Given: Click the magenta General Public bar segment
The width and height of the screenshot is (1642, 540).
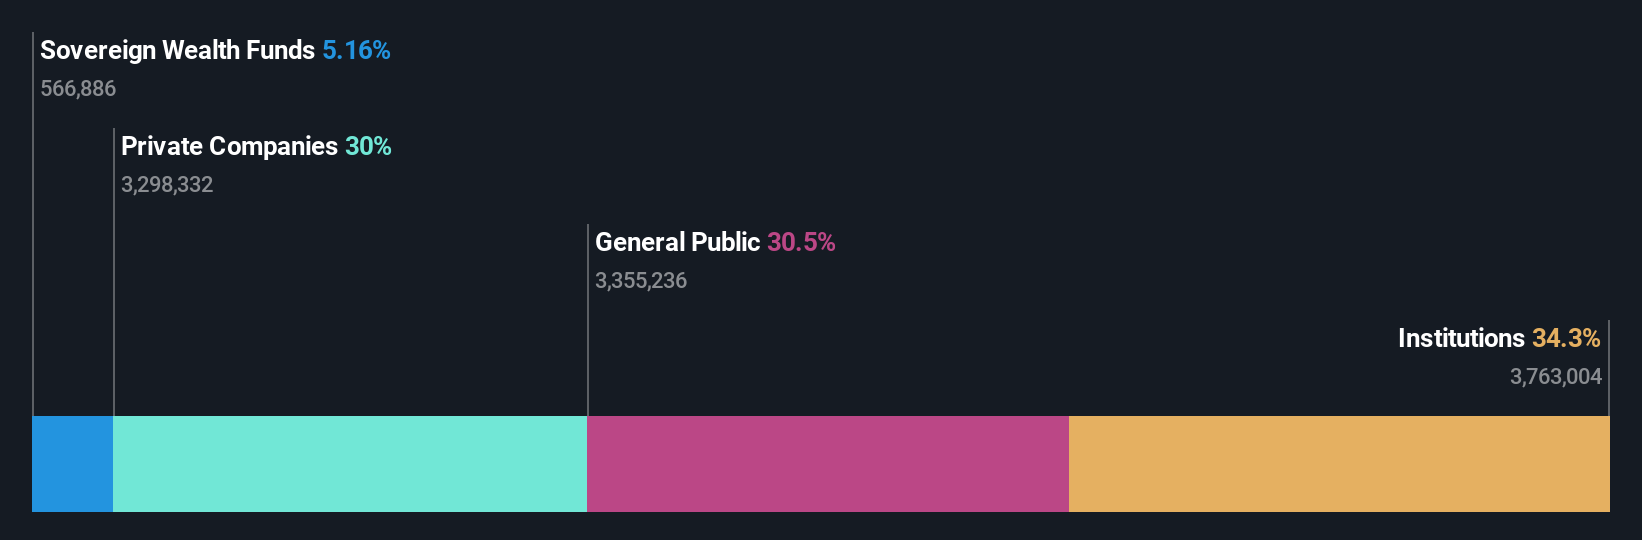Looking at the screenshot, I should 828,464.
